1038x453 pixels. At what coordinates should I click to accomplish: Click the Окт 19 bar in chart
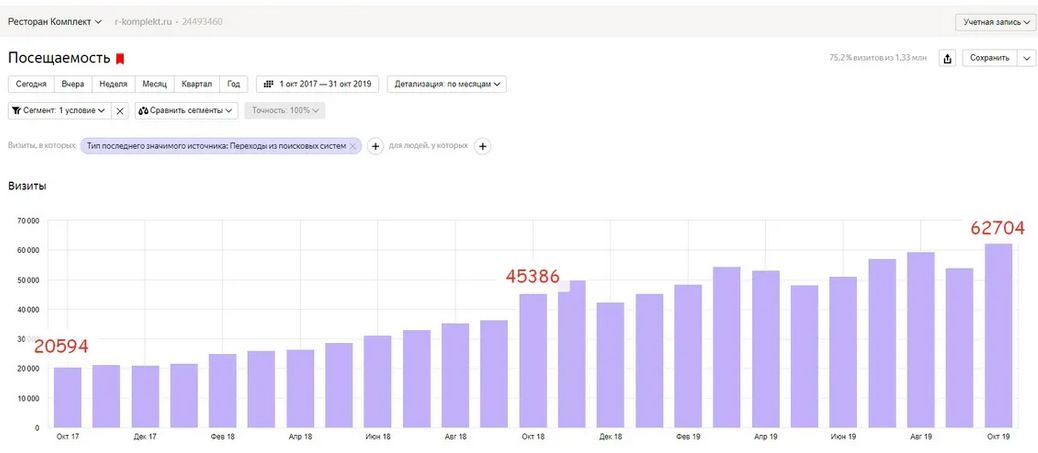[998, 335]
